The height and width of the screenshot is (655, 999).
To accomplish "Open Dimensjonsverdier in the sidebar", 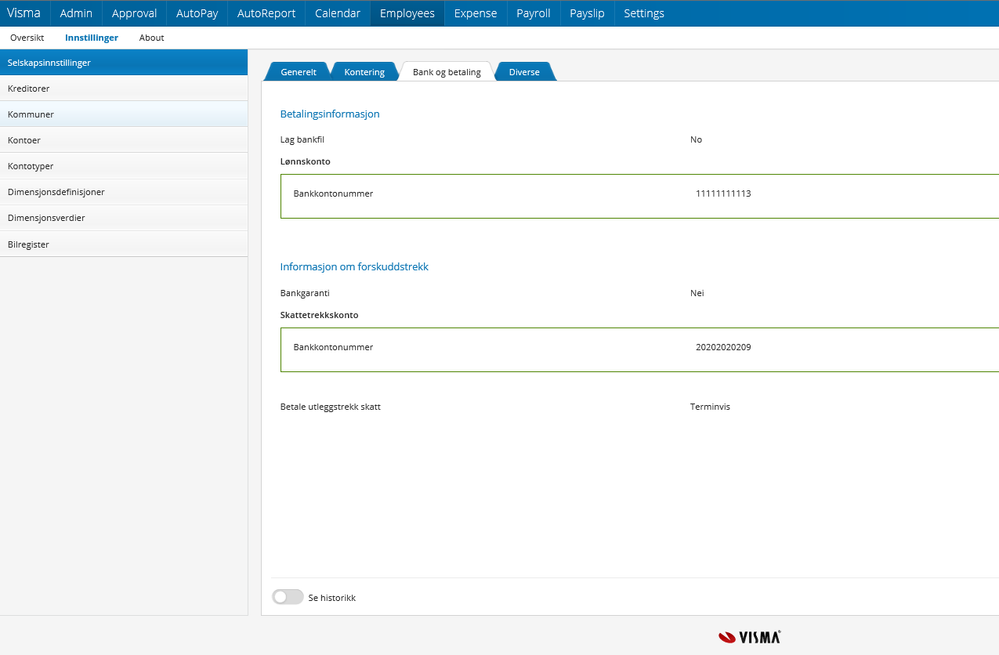I will pos(124,218).
